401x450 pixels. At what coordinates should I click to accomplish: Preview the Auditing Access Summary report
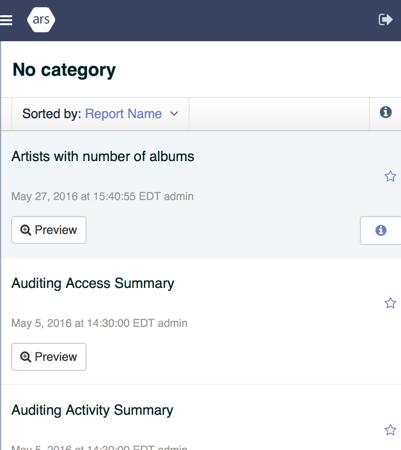click(49, 357)
